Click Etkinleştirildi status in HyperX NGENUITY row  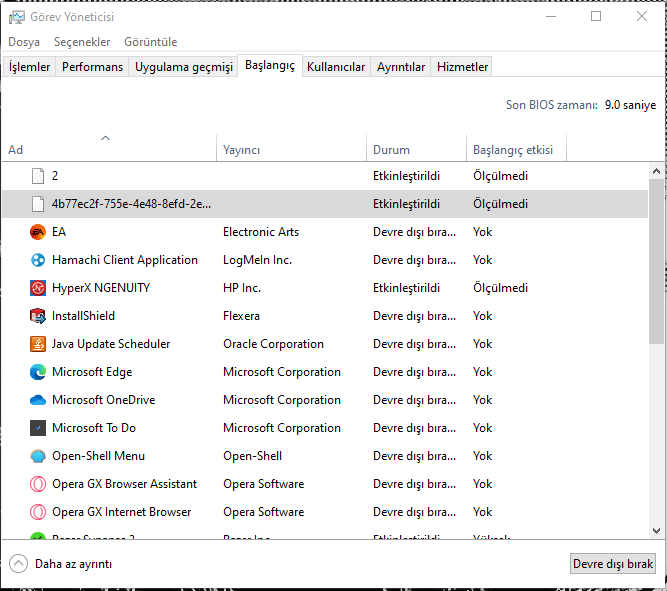pyautogui.click(x=406, y=288)
